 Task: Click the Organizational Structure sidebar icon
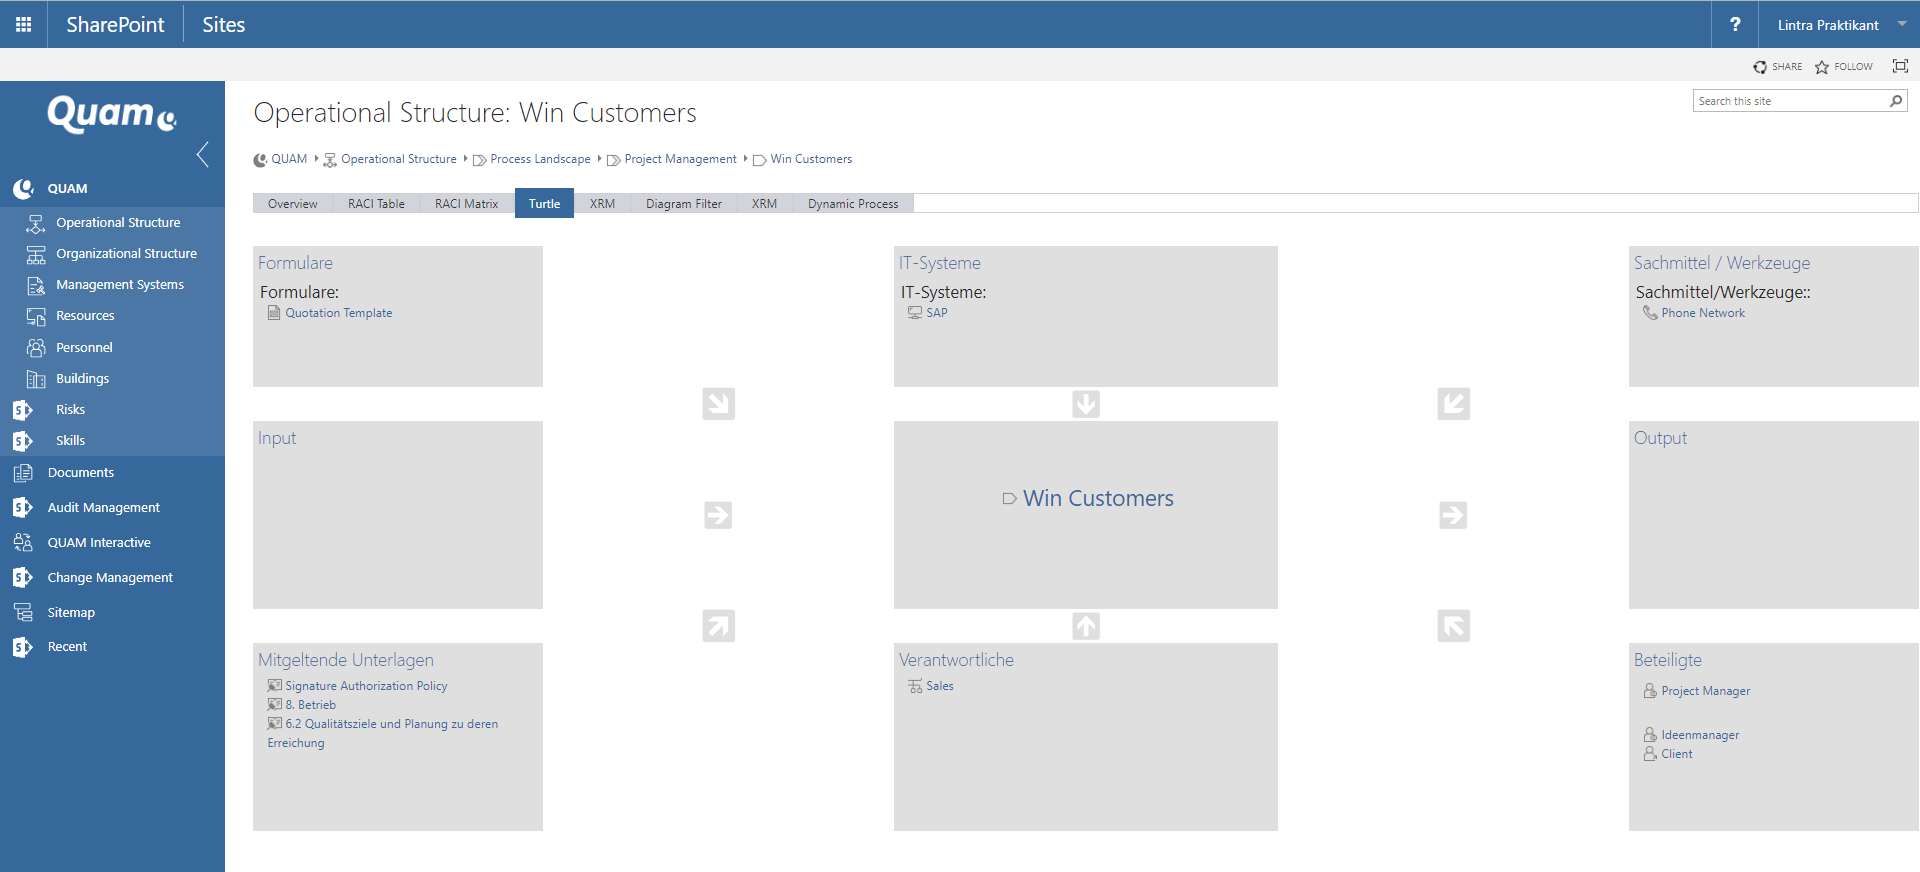point(36,254)
